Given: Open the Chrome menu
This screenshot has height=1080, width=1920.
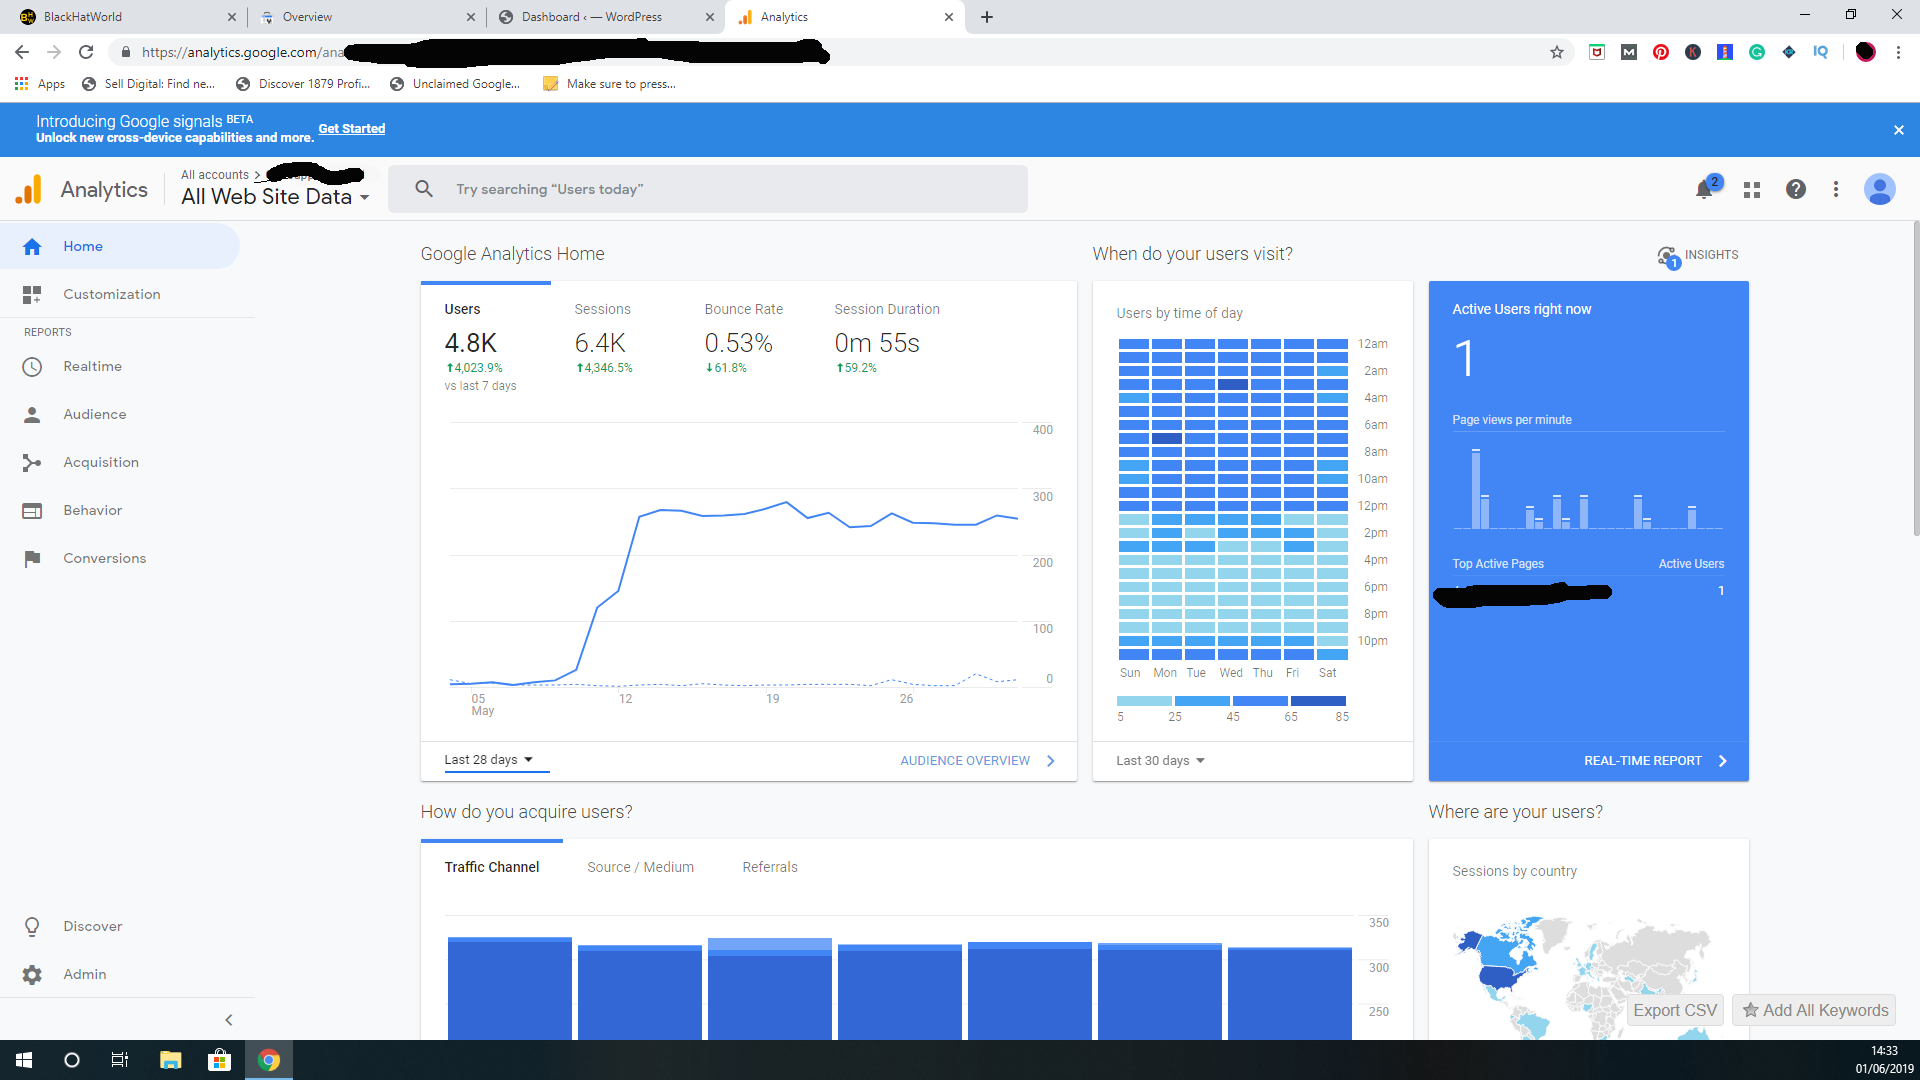Looking at the screenshot, I should tap(1898, 52).
